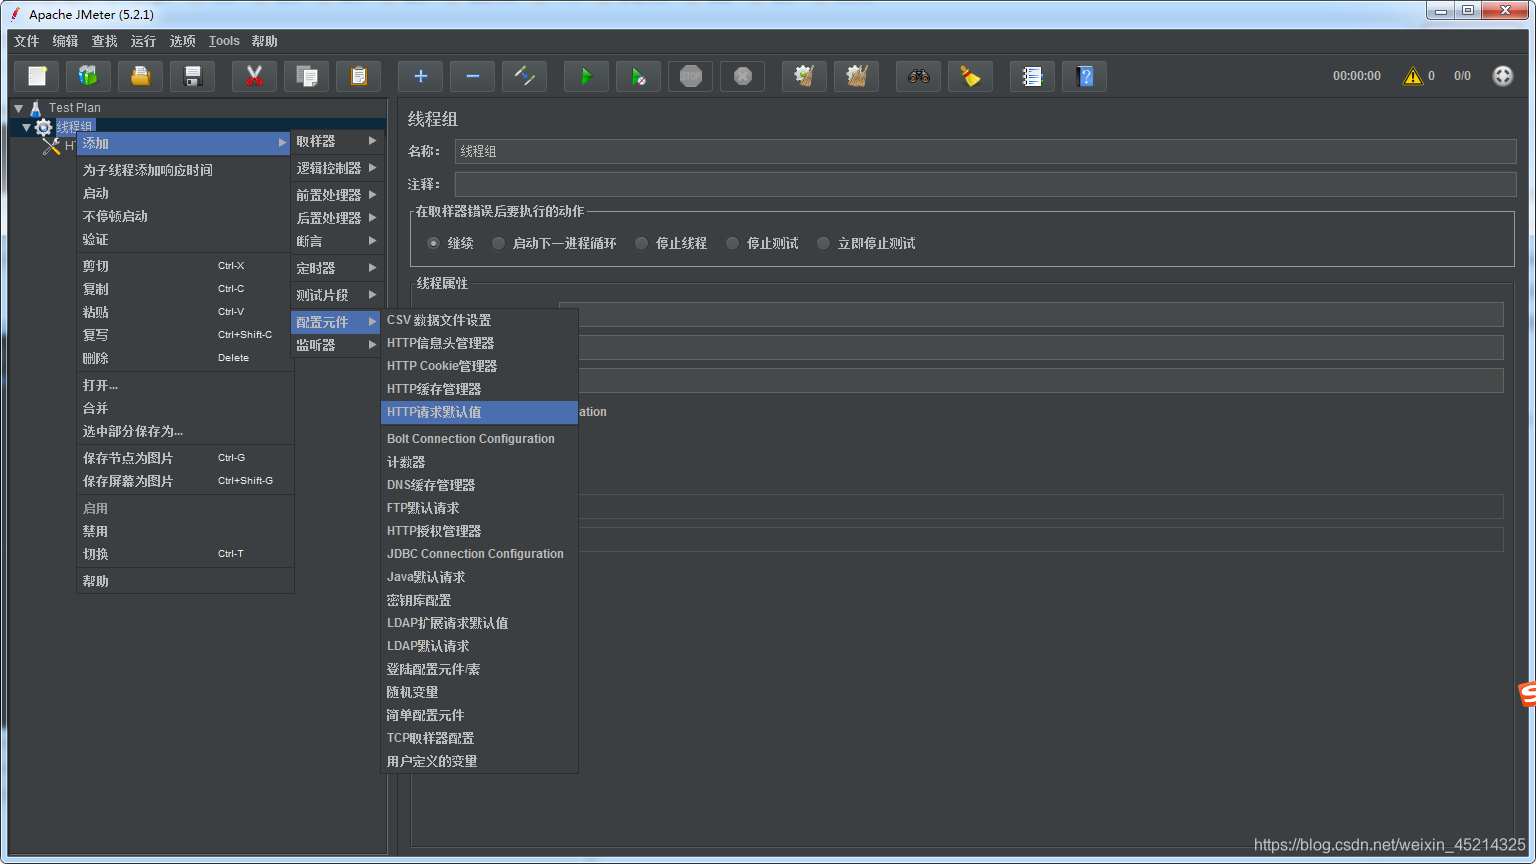
Task: Click the Search binoculars icon
Action: pos(918,76)
